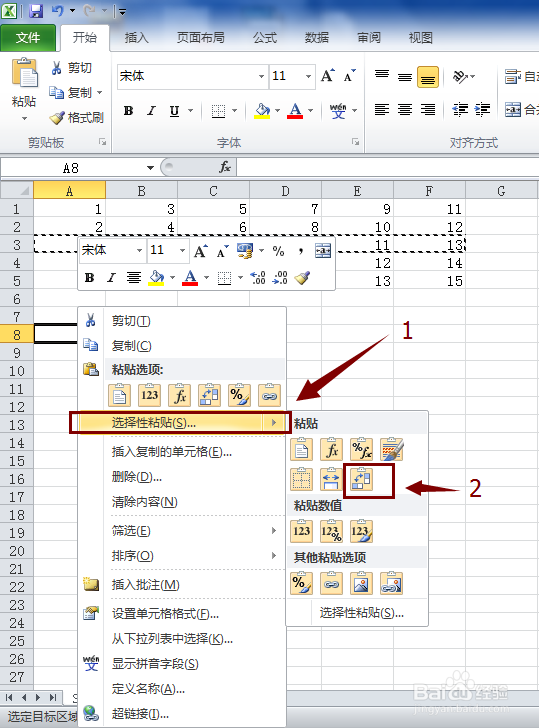539x728 pixels.
Task: Click 选择性粘贴(S)... at bottom of submenu
Action: (361, 613)
